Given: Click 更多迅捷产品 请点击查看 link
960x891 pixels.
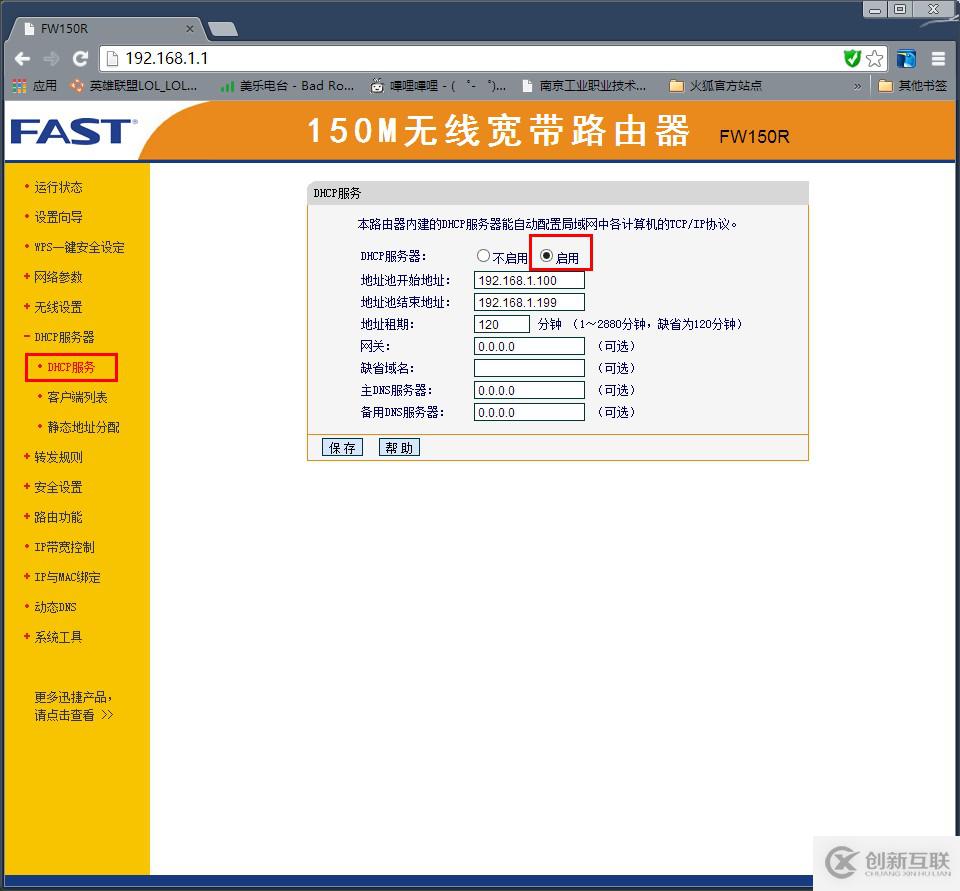Looking at the screenshot, I should tap(73, 706).
